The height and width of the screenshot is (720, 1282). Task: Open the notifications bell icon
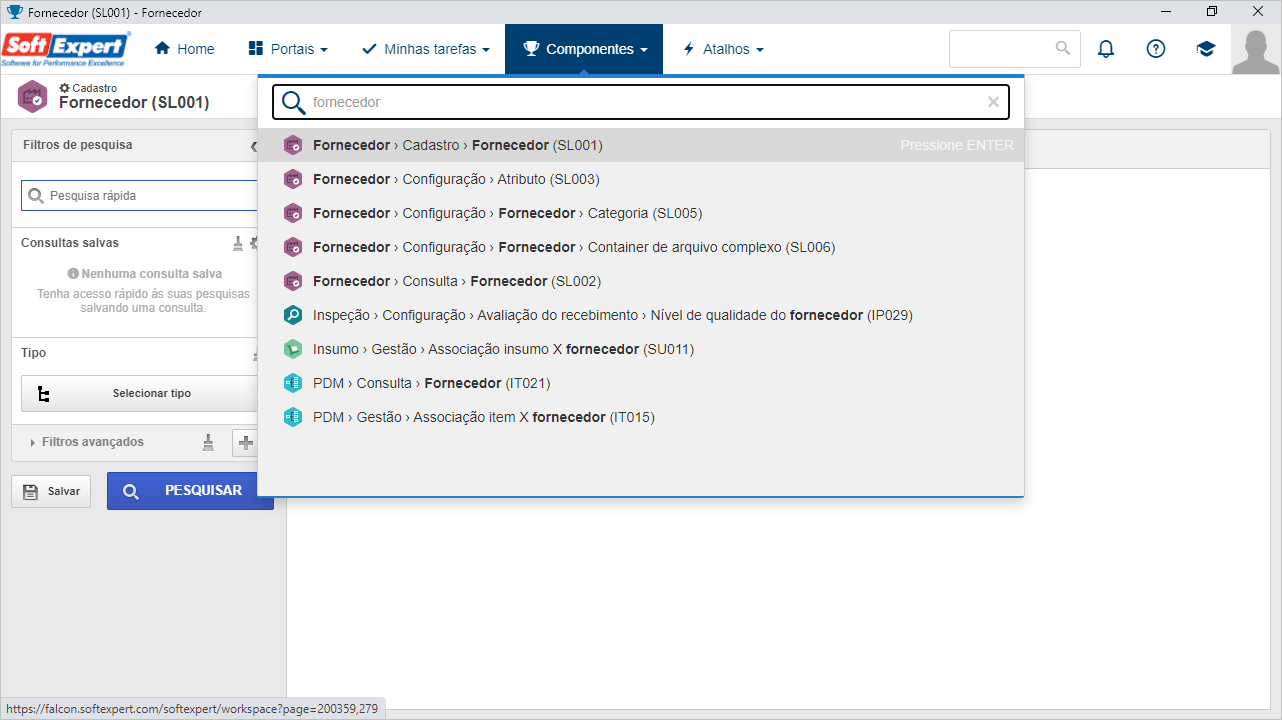click(x=1106, y=49)
